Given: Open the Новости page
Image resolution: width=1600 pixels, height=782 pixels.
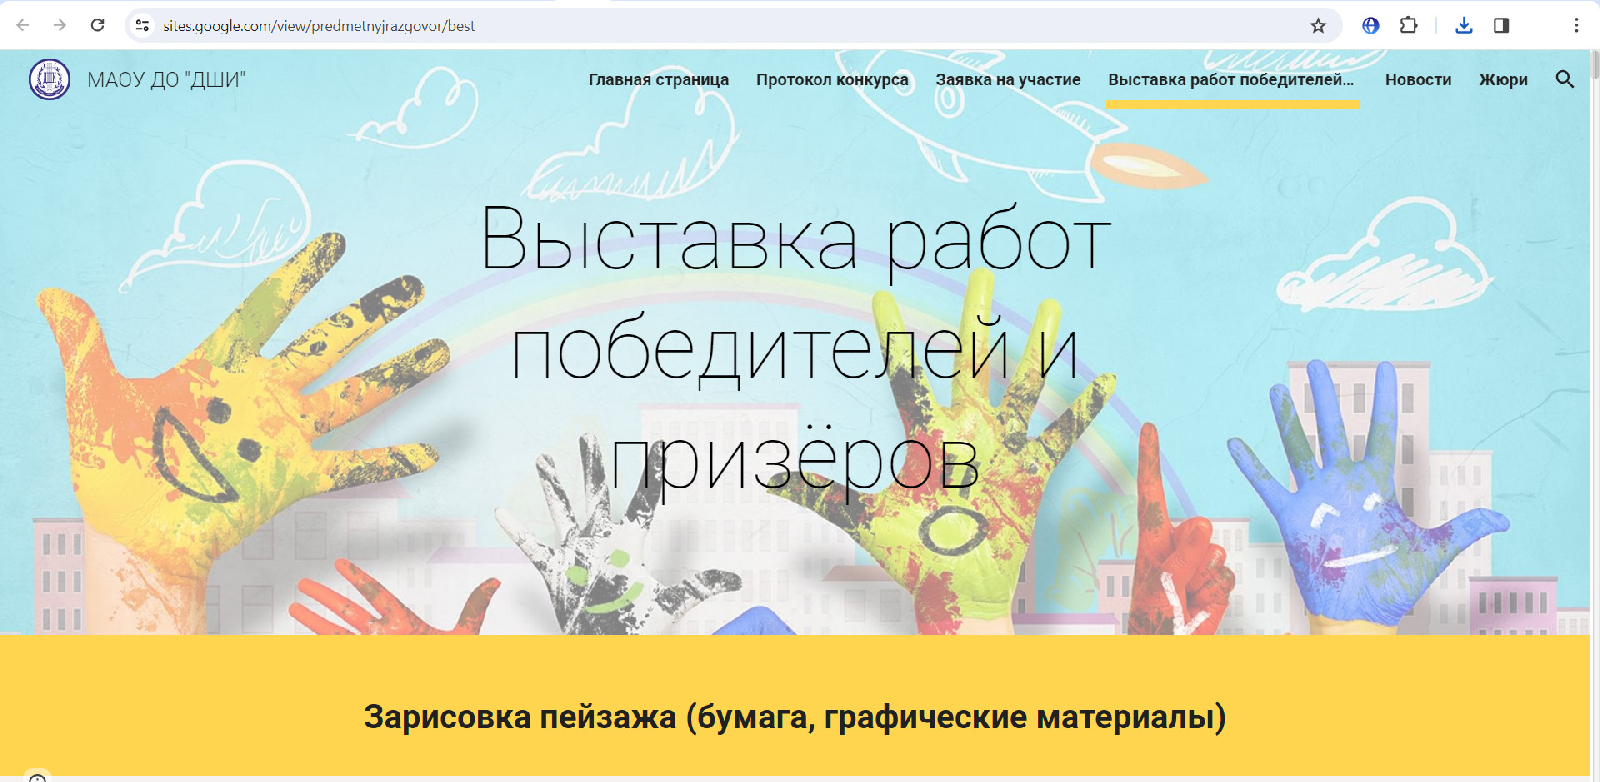Looking at the screenshot, I should tap(1418, 80).
